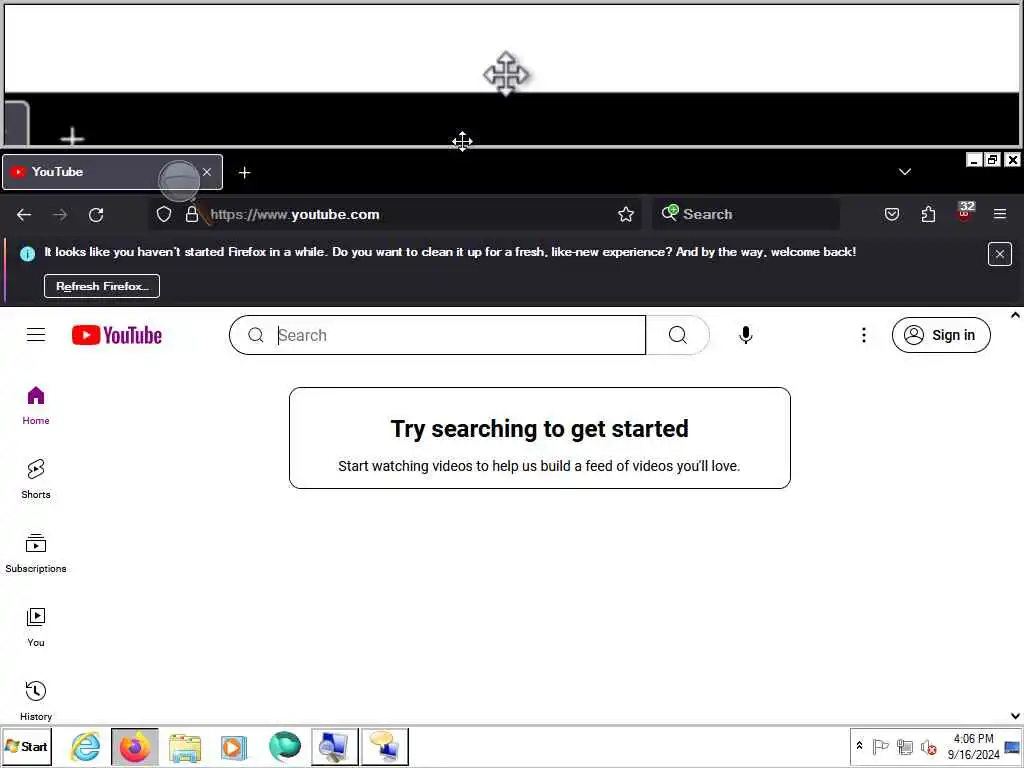This screenshot has width=1024, height=768.
Task: Toggle the YouTube guide hamburger menu
Action: (x=36, y=335)
